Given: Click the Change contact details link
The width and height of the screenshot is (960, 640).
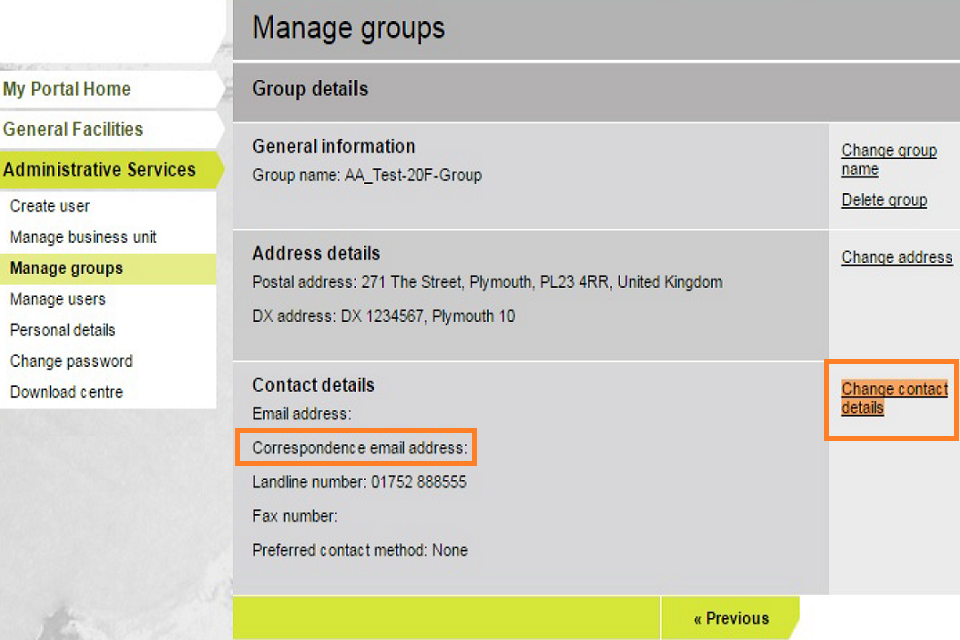Looking at the screenshot, I should 894,398.
